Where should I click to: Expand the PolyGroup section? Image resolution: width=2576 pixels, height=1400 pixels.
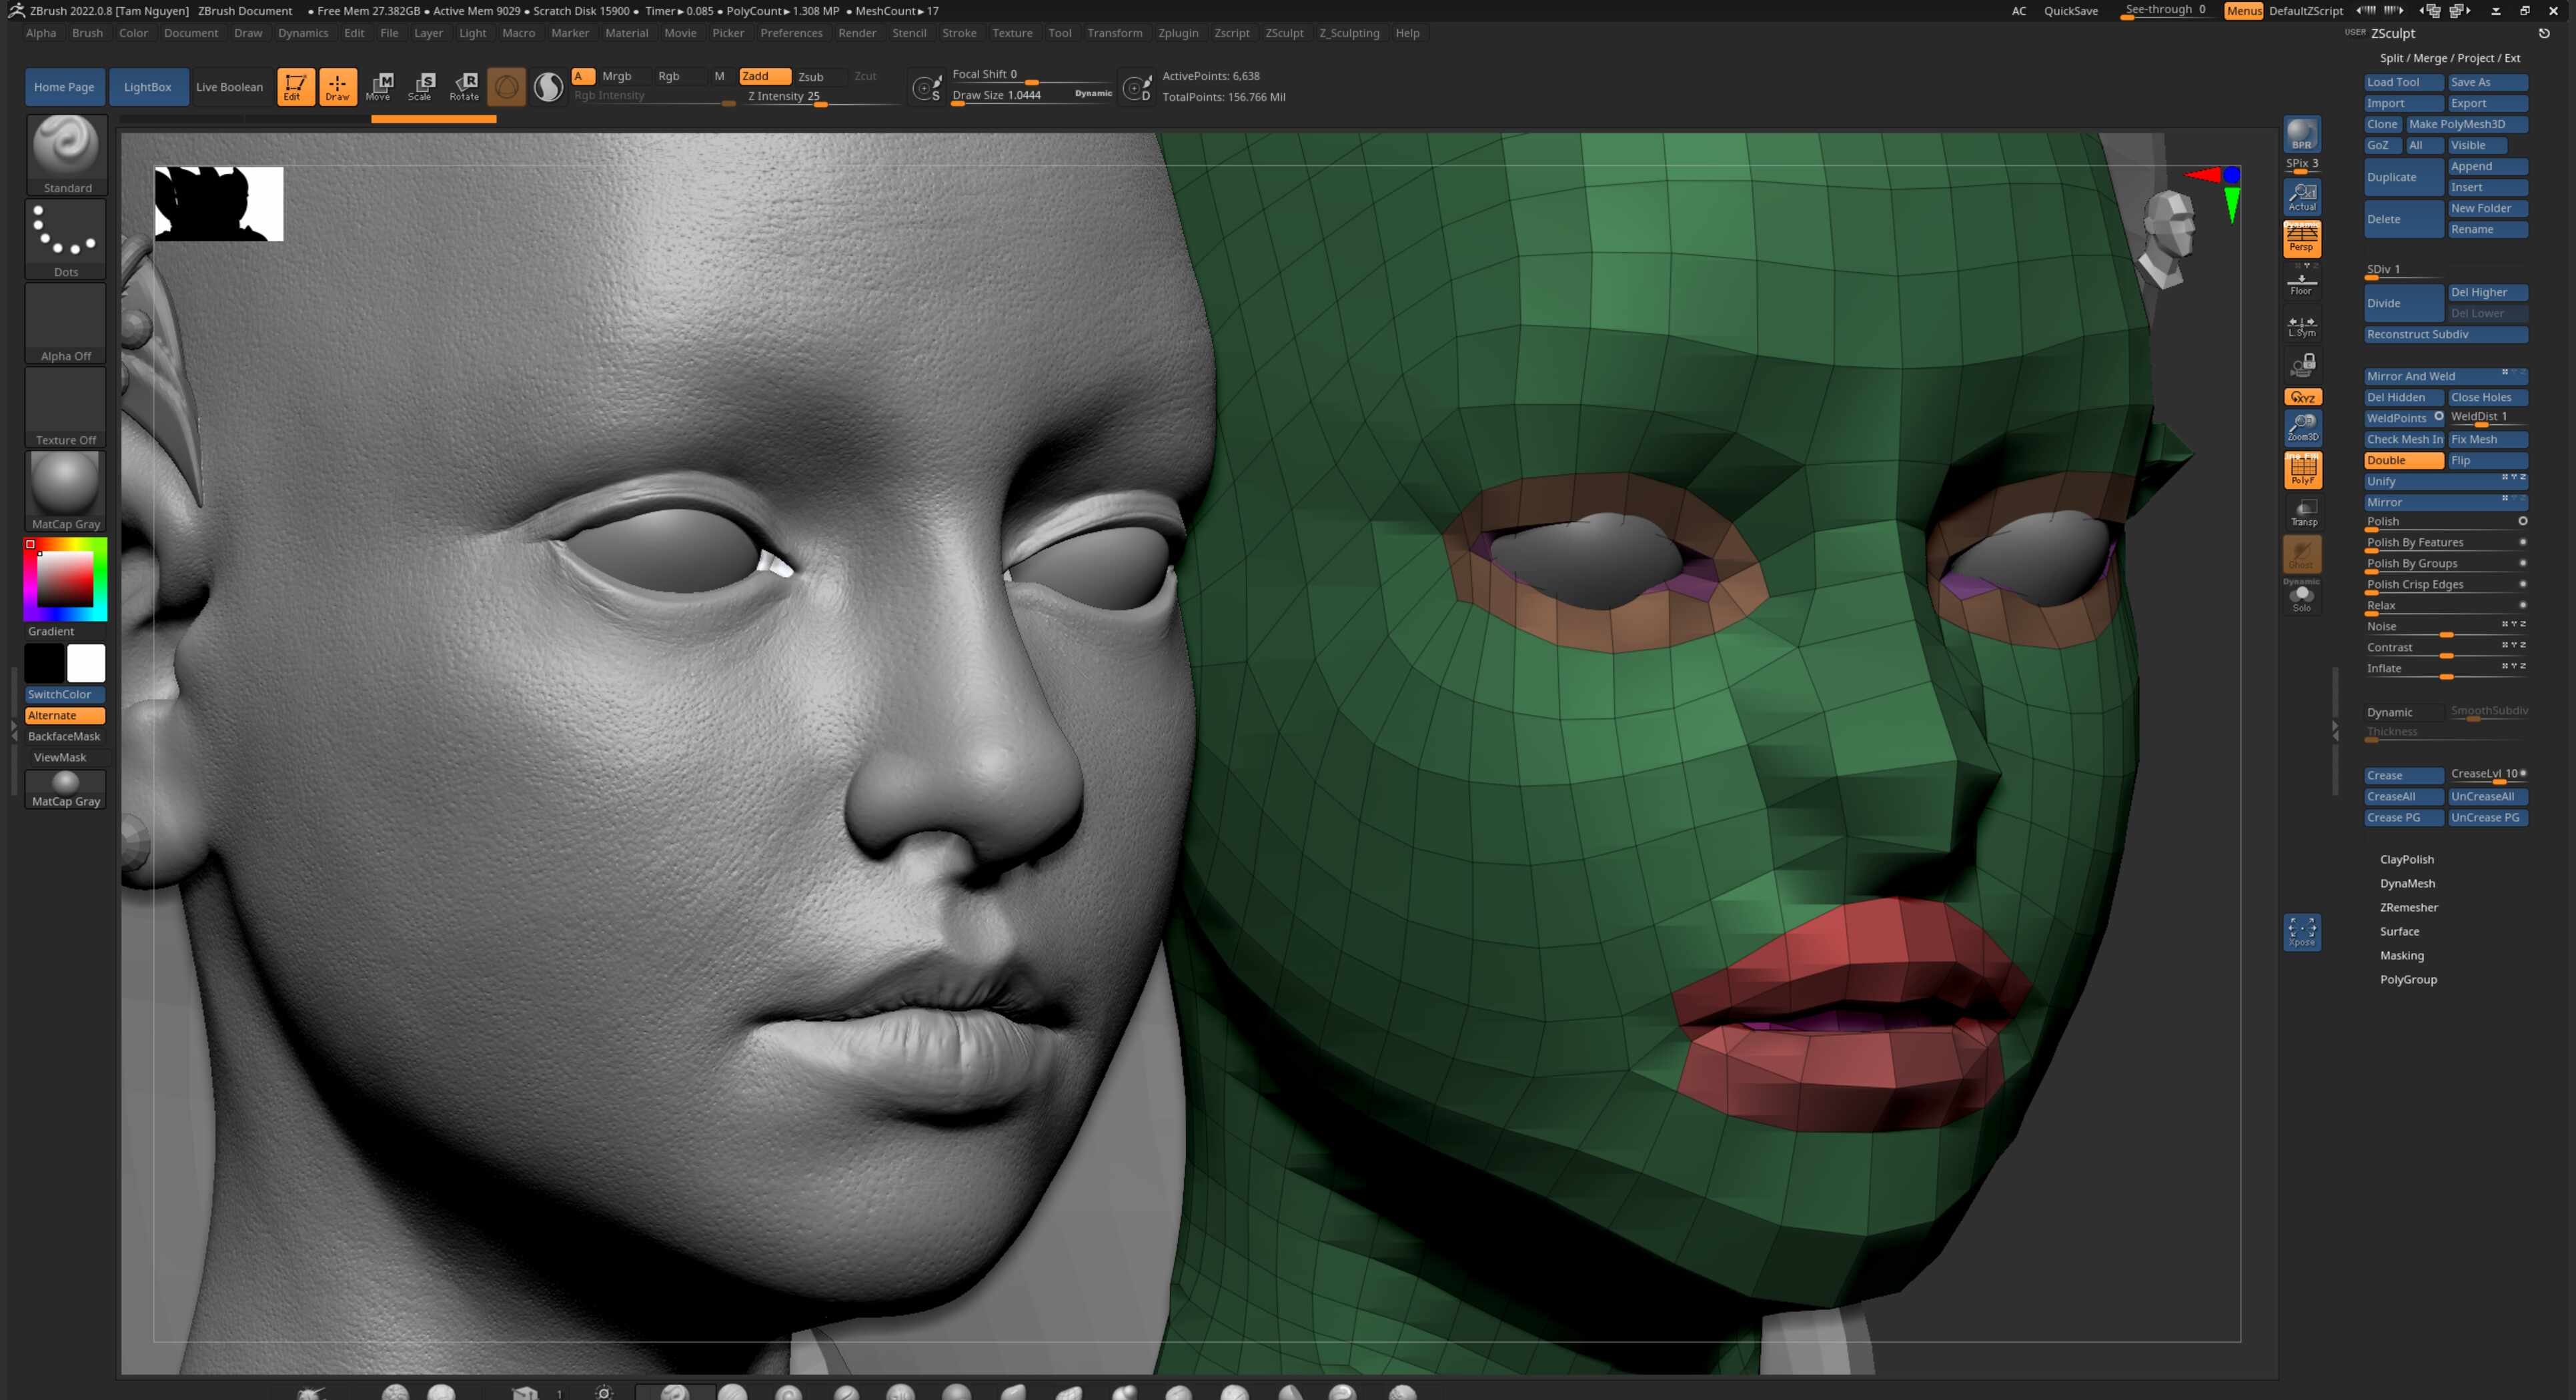pos(2407,979)
